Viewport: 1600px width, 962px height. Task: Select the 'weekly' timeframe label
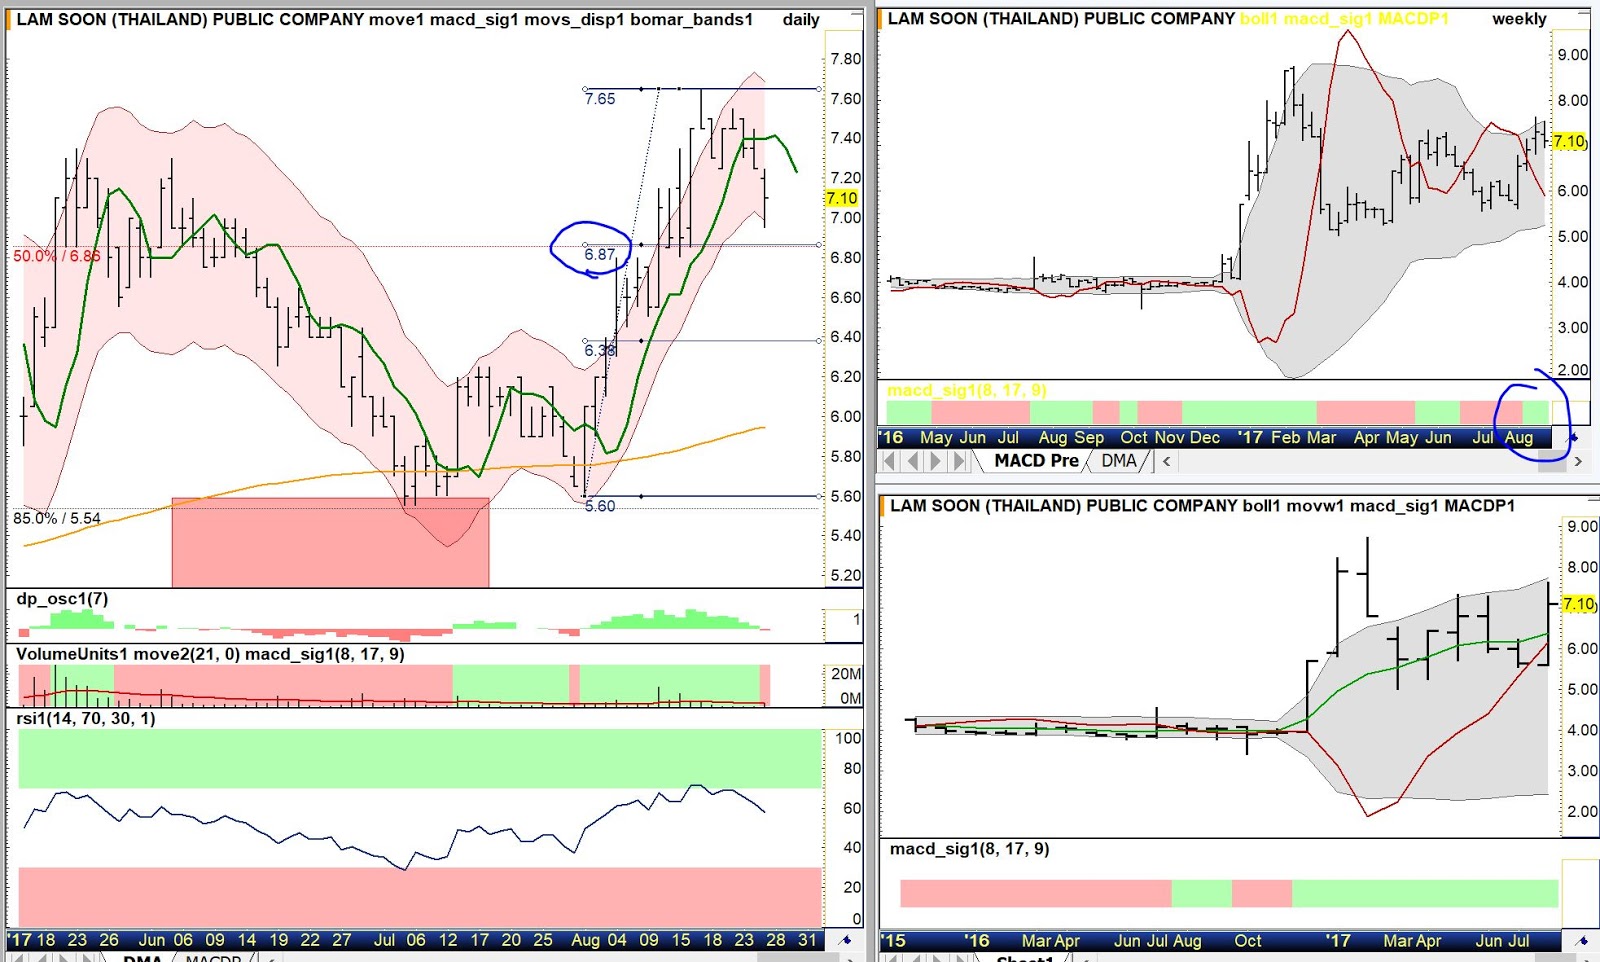click(1519, 18)
